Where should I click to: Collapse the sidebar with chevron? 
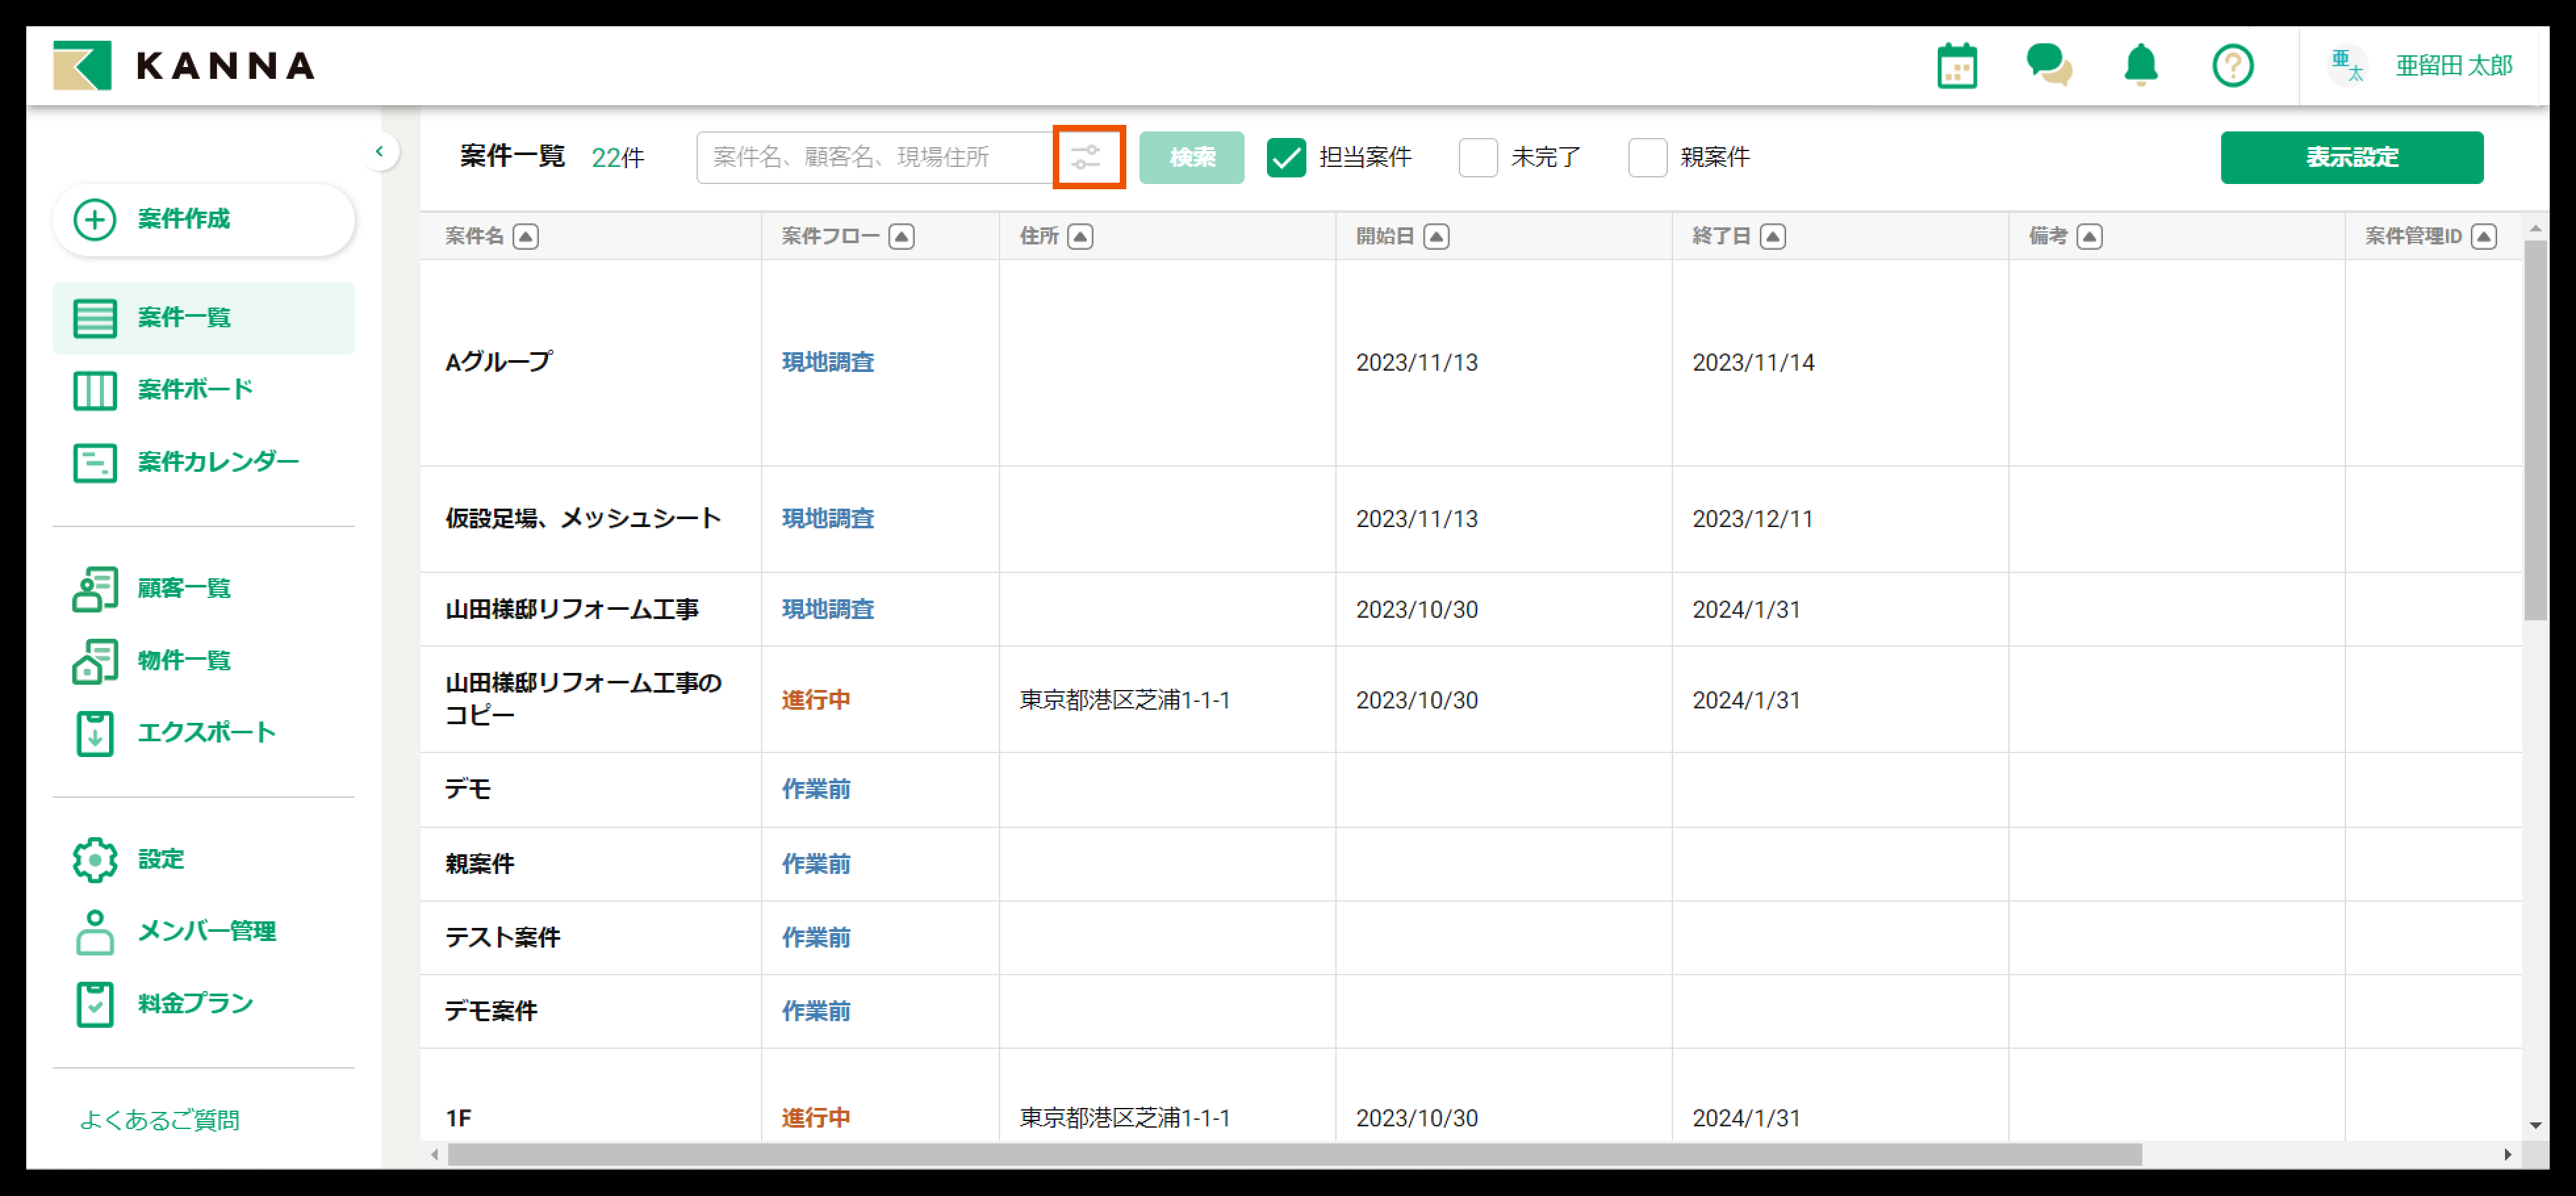(x=379, y=152)
